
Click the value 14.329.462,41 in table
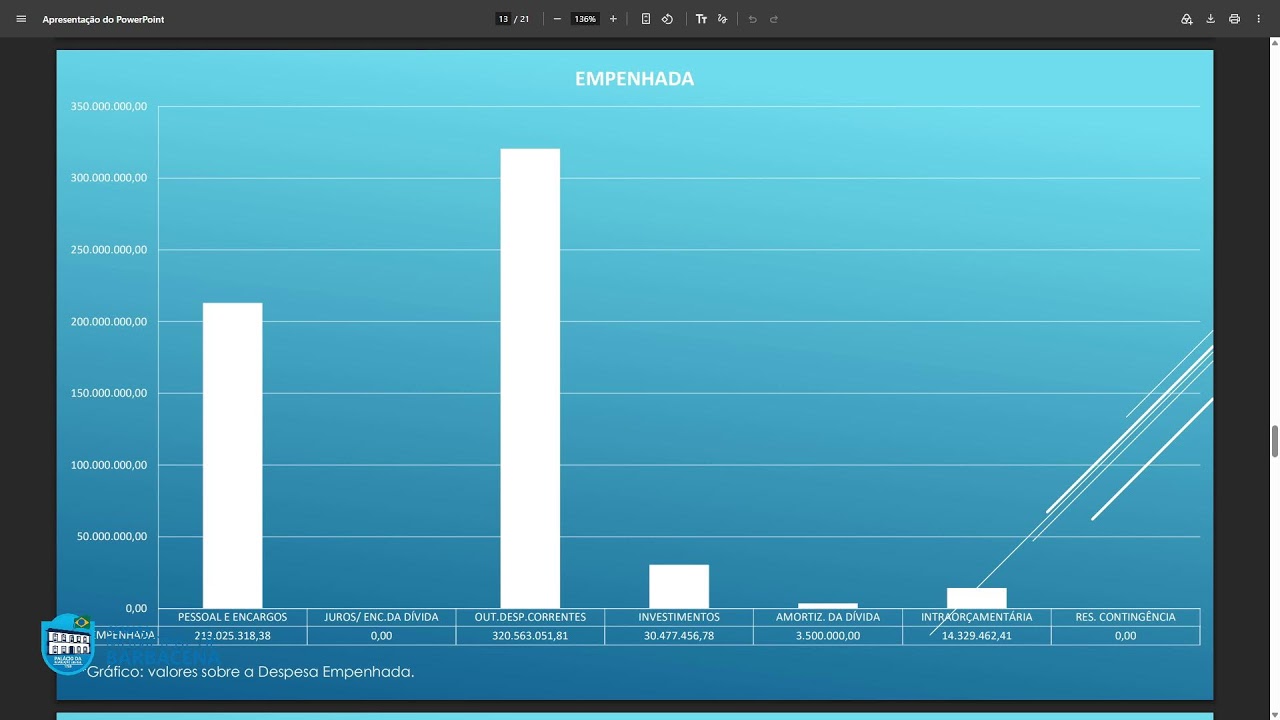(x=977, y=635)
